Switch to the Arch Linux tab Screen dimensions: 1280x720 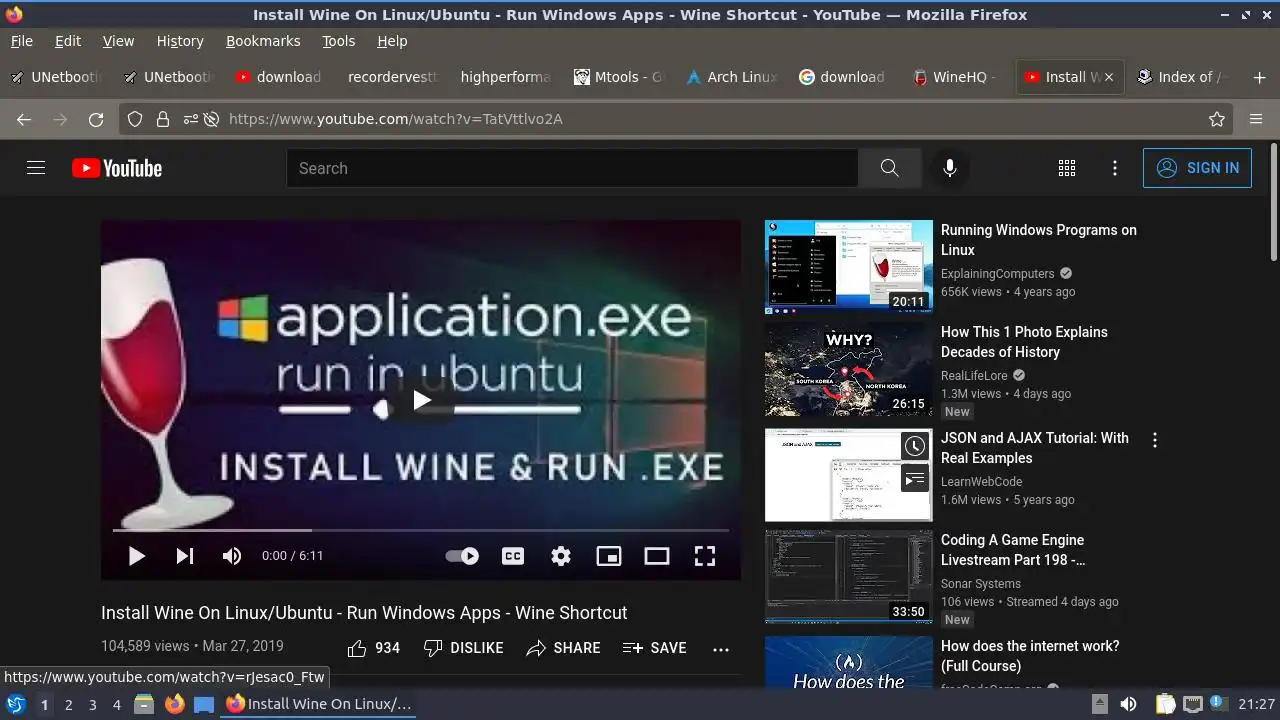click(x=732, y=77)
